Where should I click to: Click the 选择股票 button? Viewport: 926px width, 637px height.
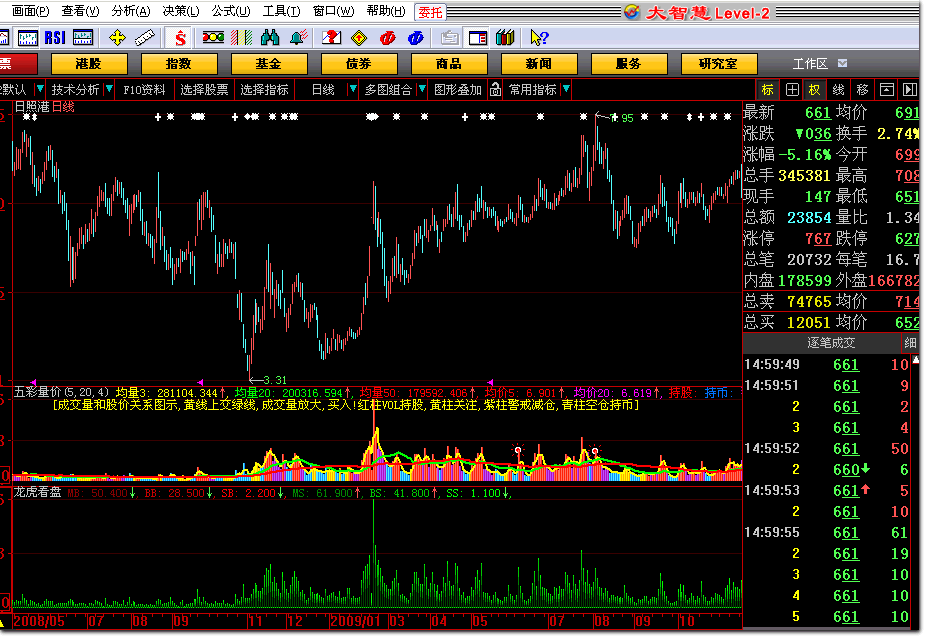[x=204, y=90]
